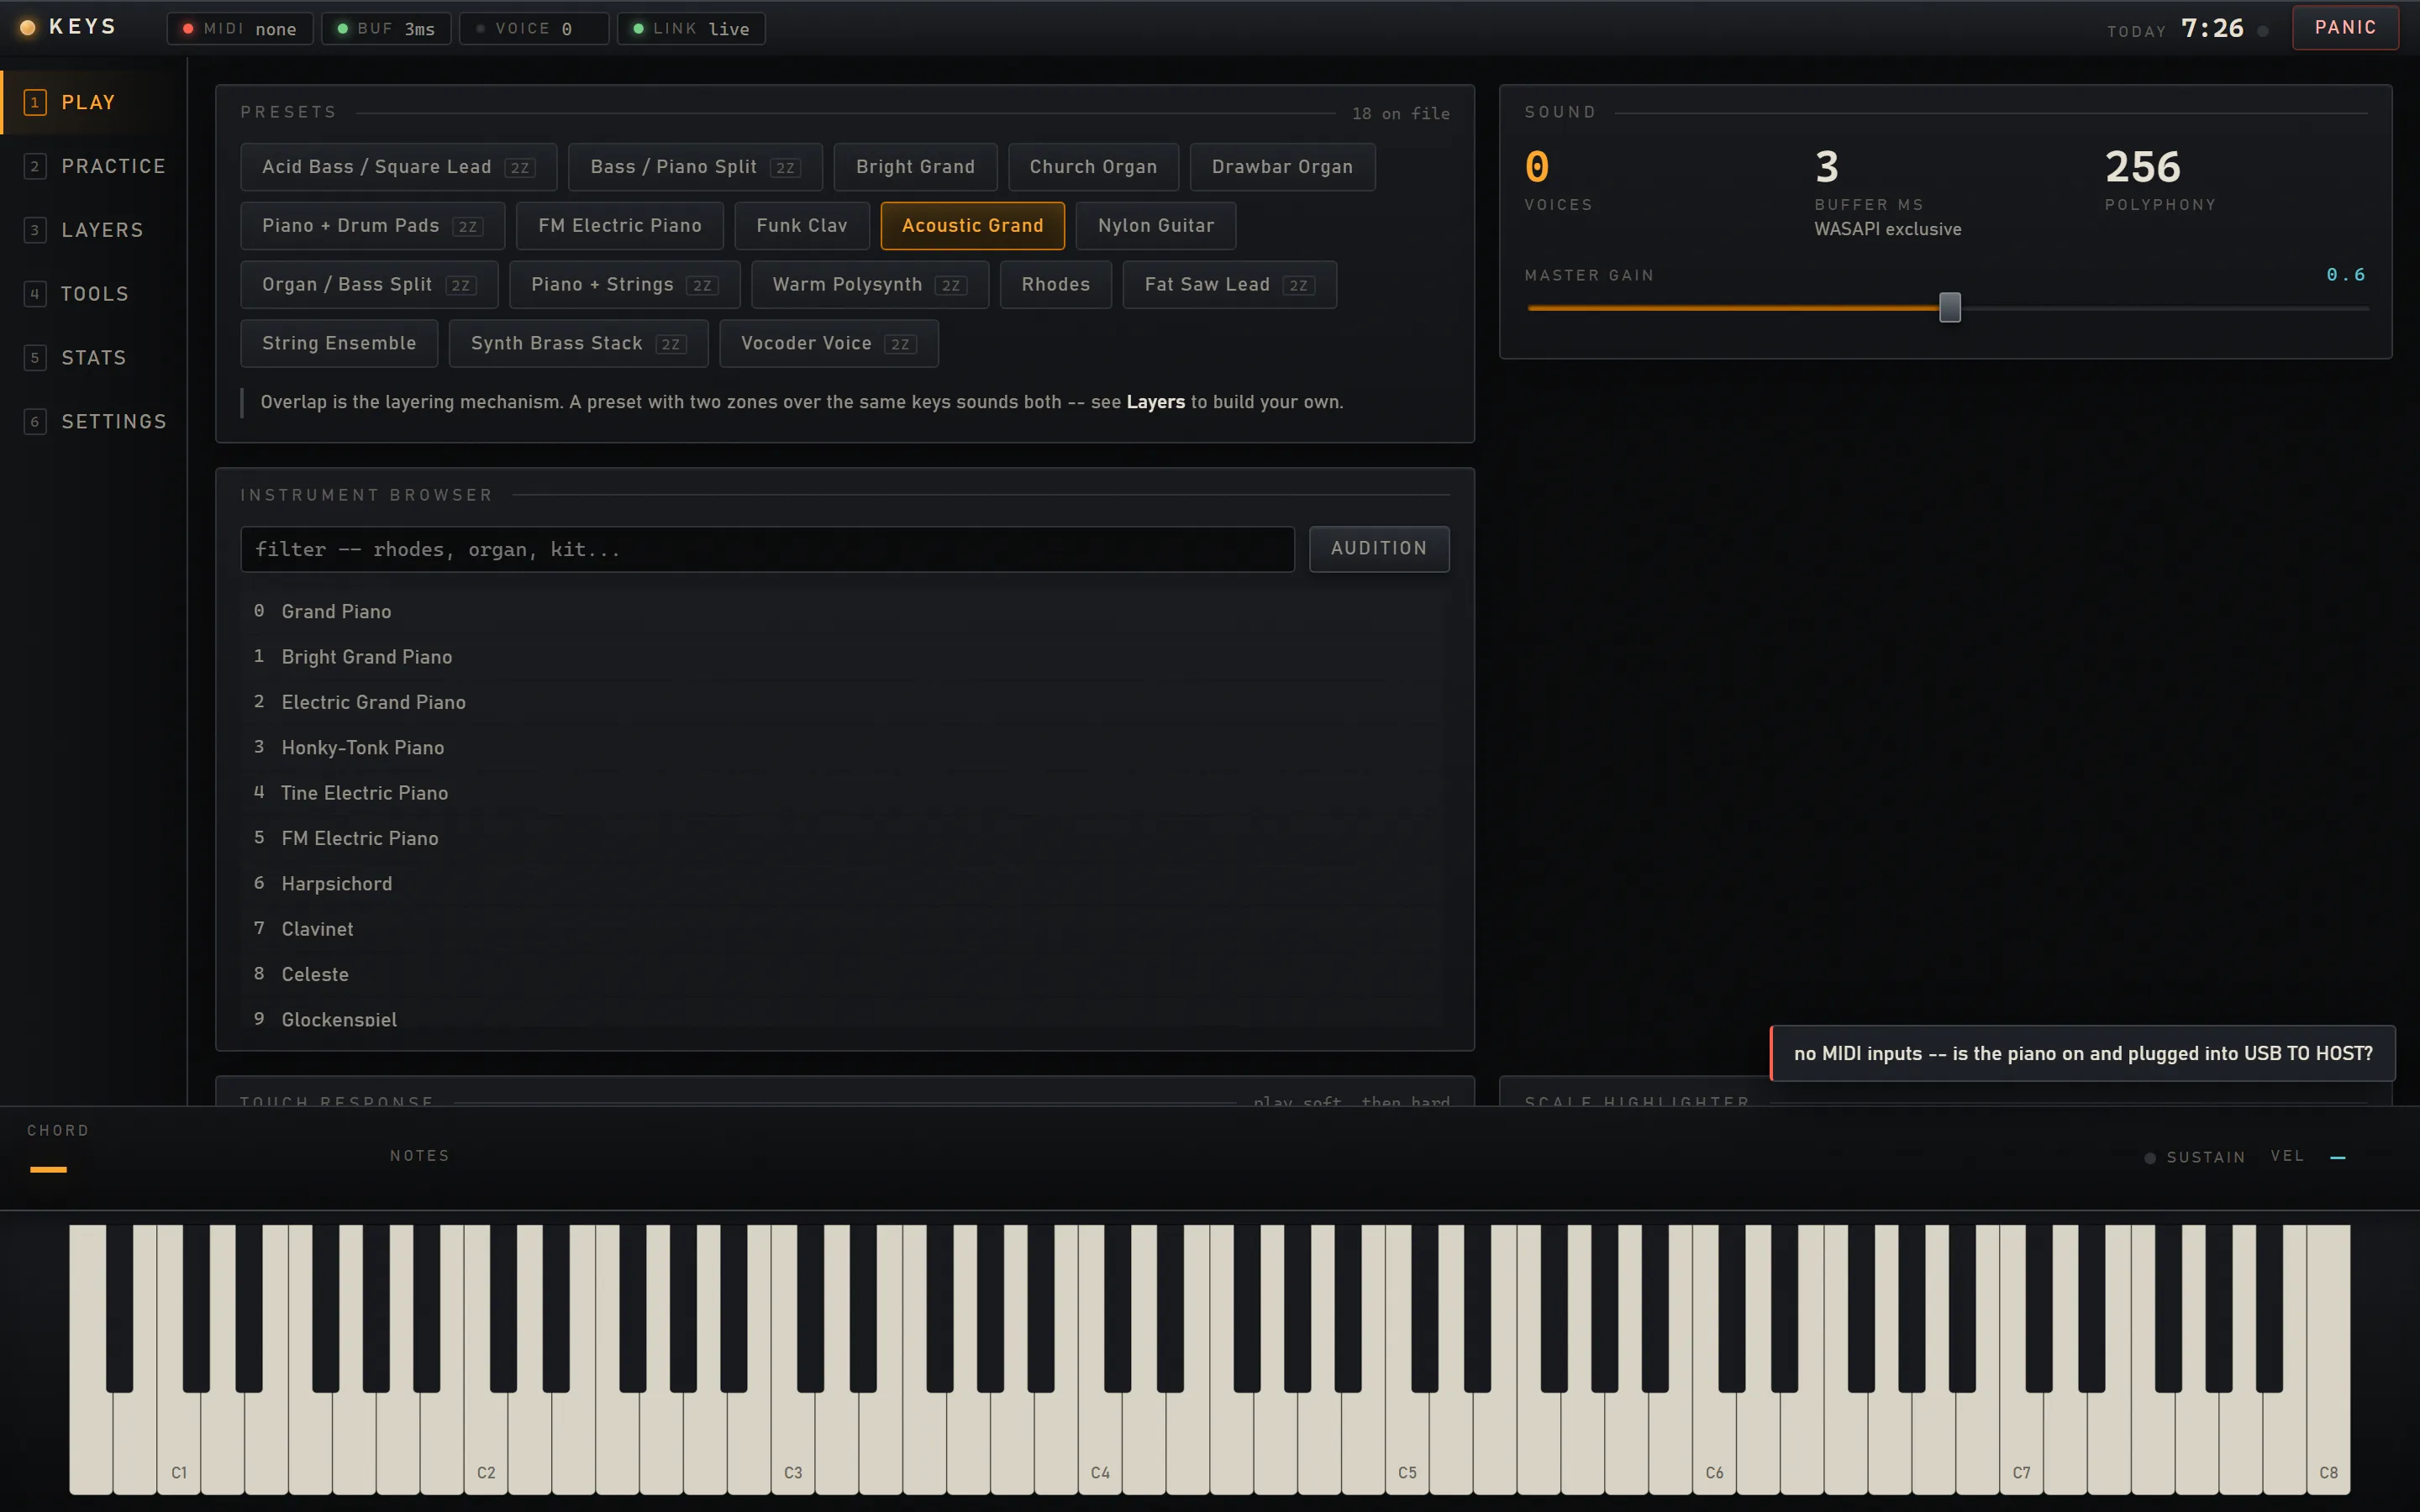
Task: Load the Acid Bass / Square Lead preset
Action: [x=398, y=167]
